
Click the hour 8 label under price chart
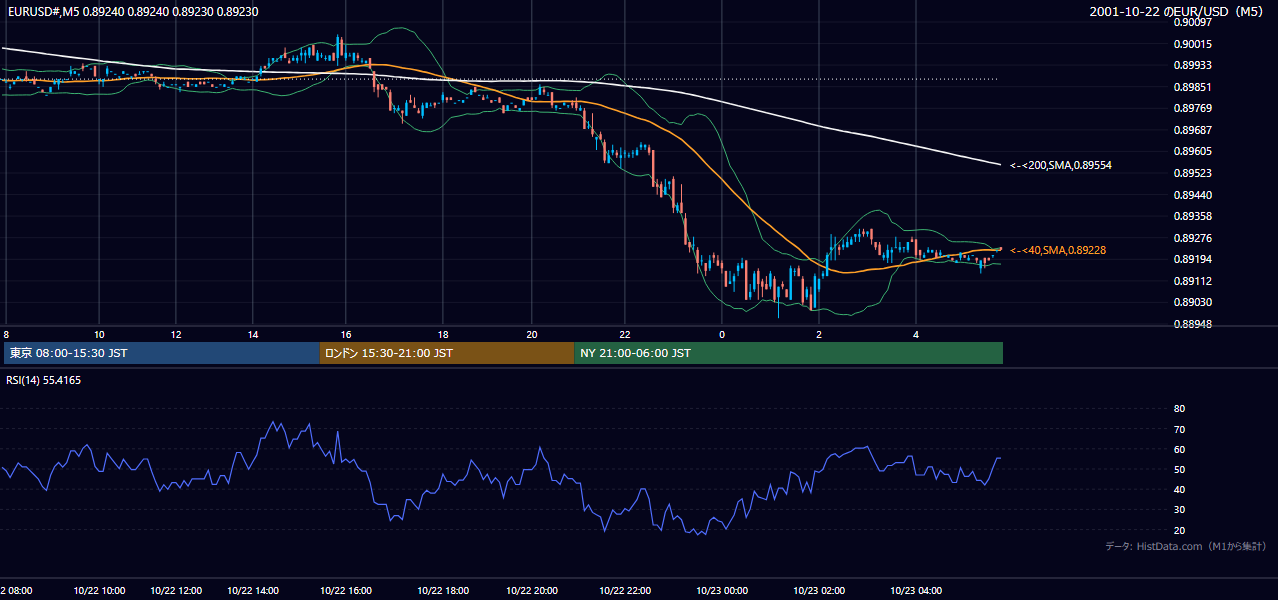(x=6, y=334)
